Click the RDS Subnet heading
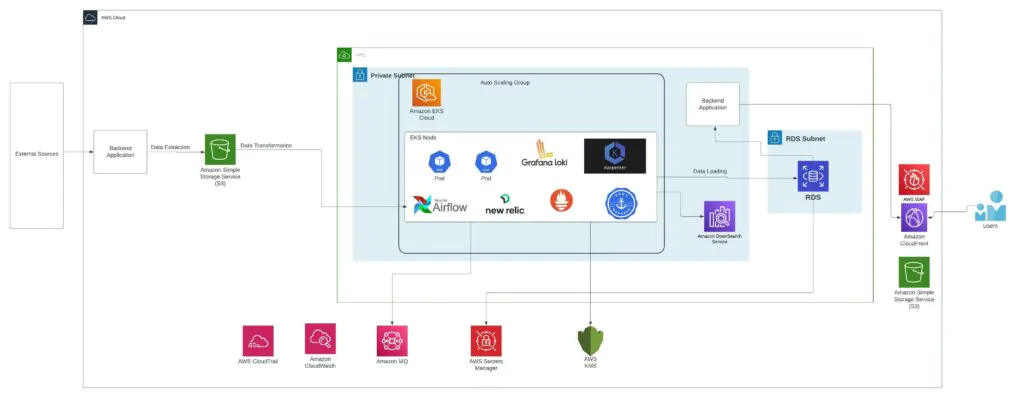1024x398 pixels. 805,139
